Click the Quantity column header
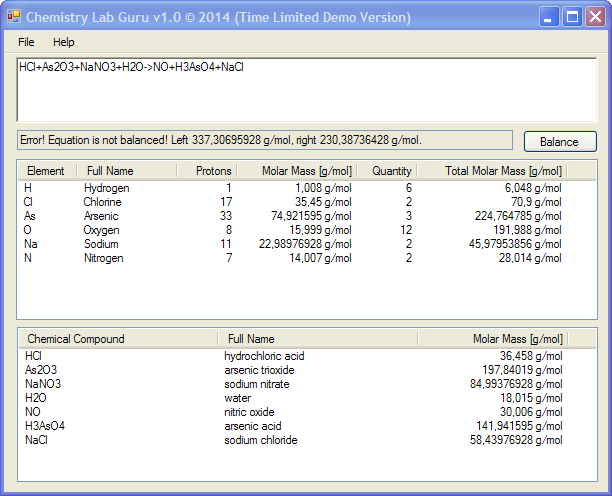 click(x=391, y=171)
